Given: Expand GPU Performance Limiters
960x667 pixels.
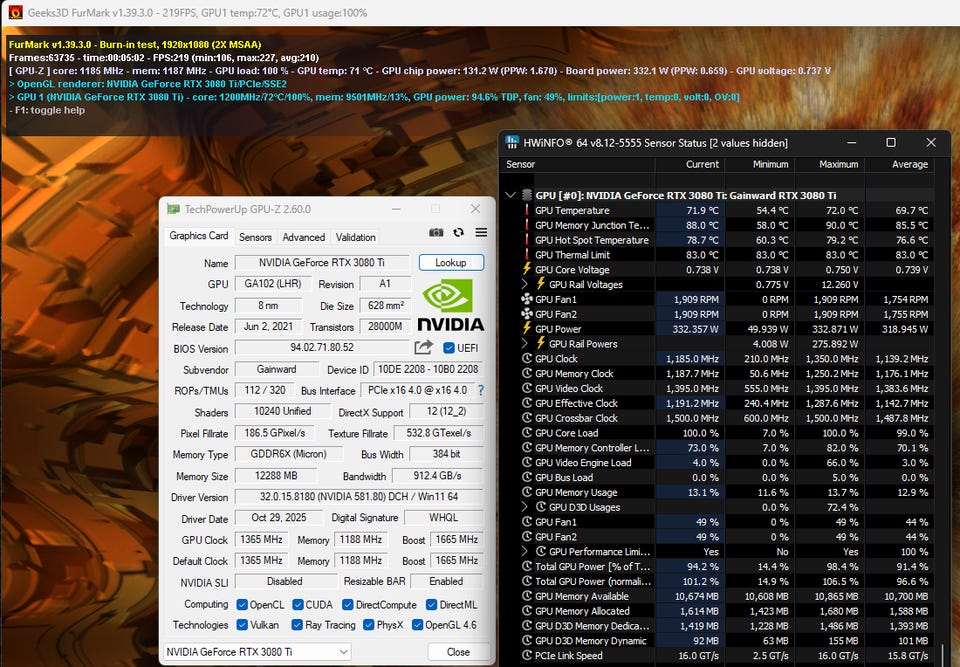Looking at the screenshot, I should pos(525,551).
